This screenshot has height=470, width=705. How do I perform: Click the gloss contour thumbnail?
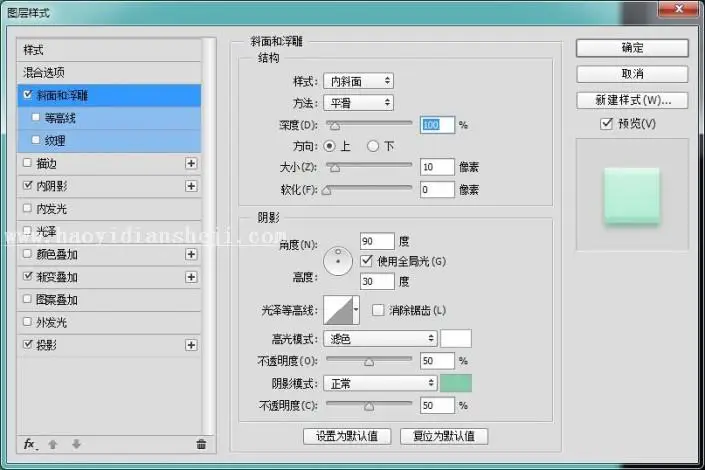coord(338,310)
